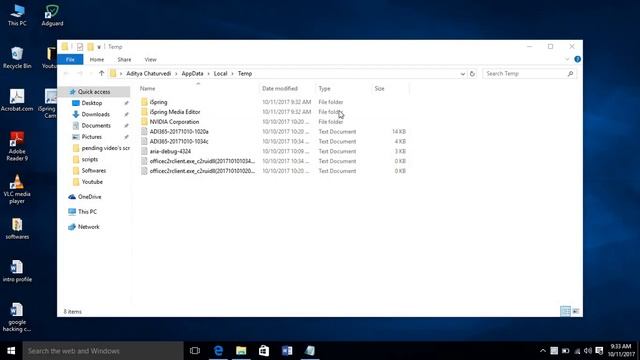Screen dimensions: 640x360
Task: Refresh the Temp folder view
Action: pos(472,74)
